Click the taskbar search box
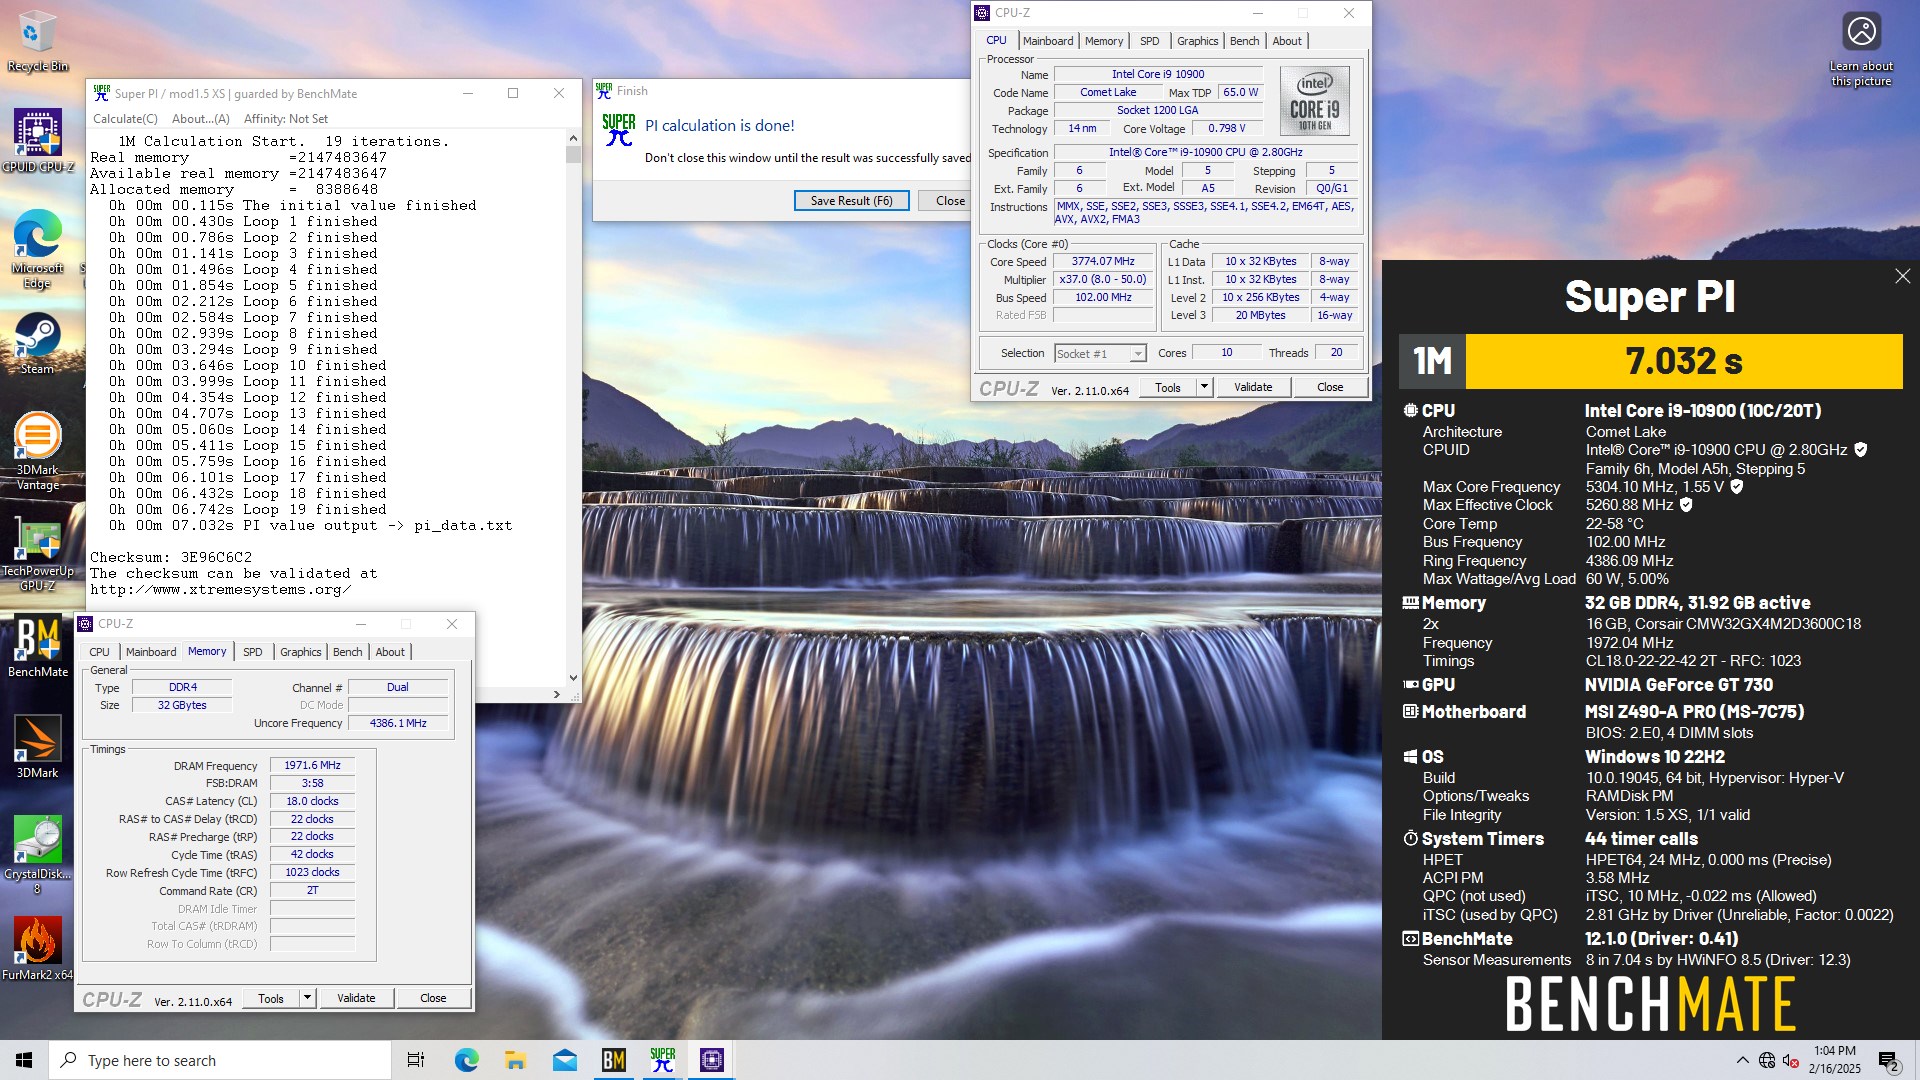The width and height of the screenshot is (1920, 1080). (220, 1060)
